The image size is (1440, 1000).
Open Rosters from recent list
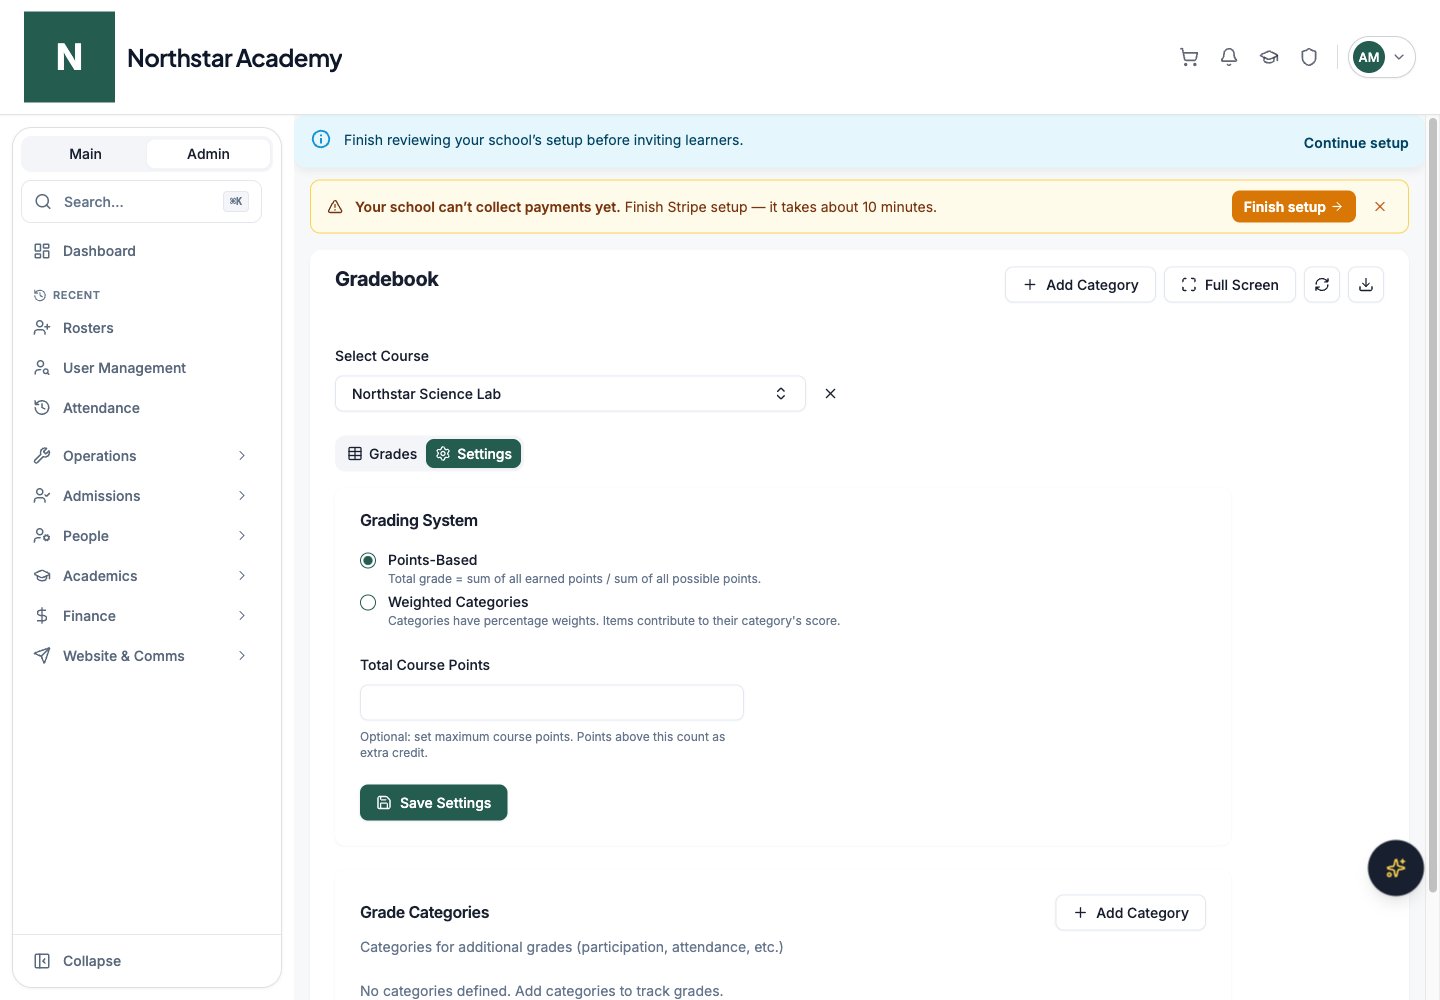coord(142,328)
